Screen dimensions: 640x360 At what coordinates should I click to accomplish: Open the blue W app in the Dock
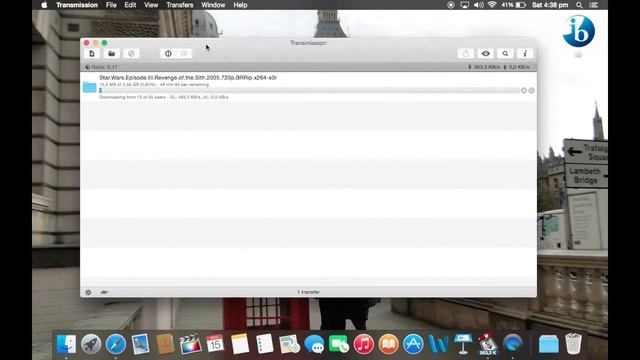click(438, 344)
